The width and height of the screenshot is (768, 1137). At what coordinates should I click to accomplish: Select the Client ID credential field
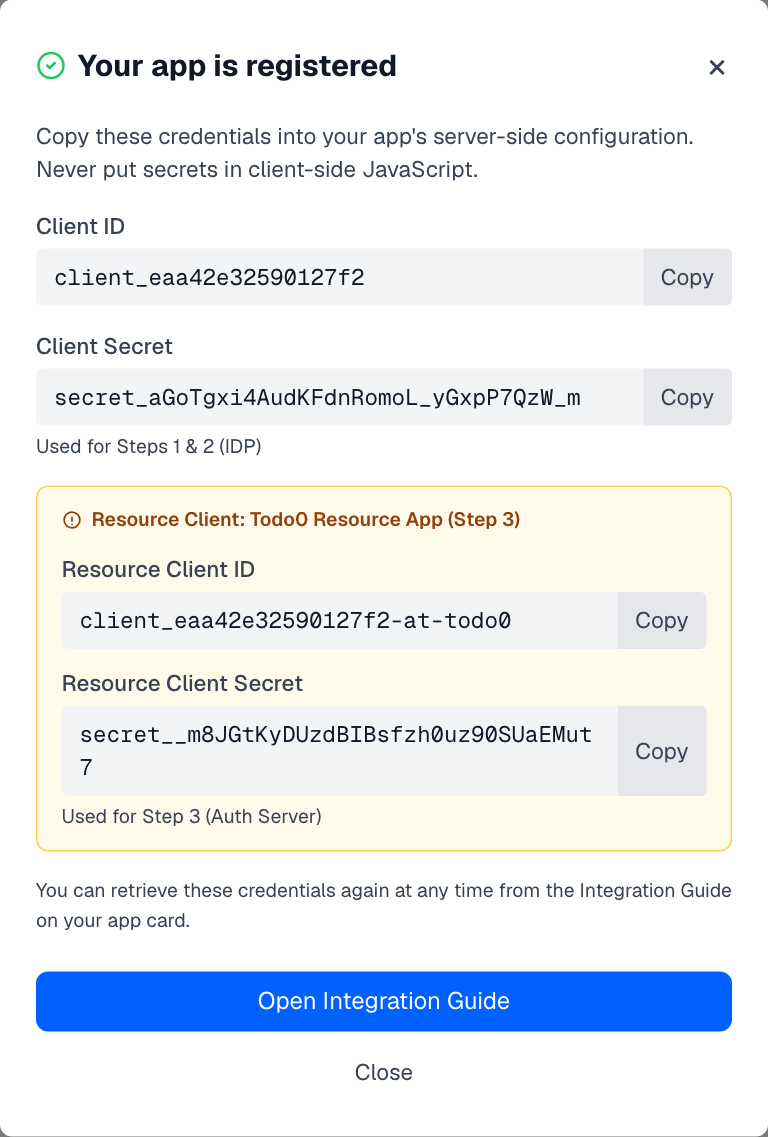(340, 277)
